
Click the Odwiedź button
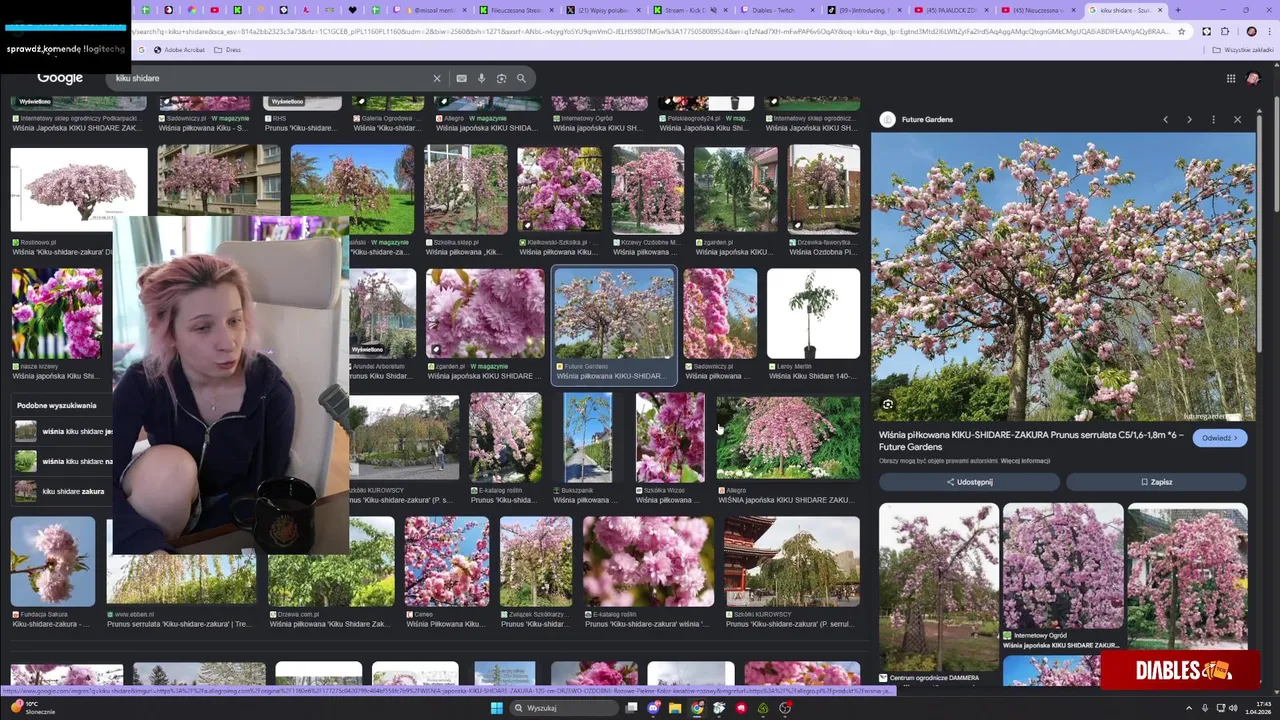click(x=1220, y=438)
